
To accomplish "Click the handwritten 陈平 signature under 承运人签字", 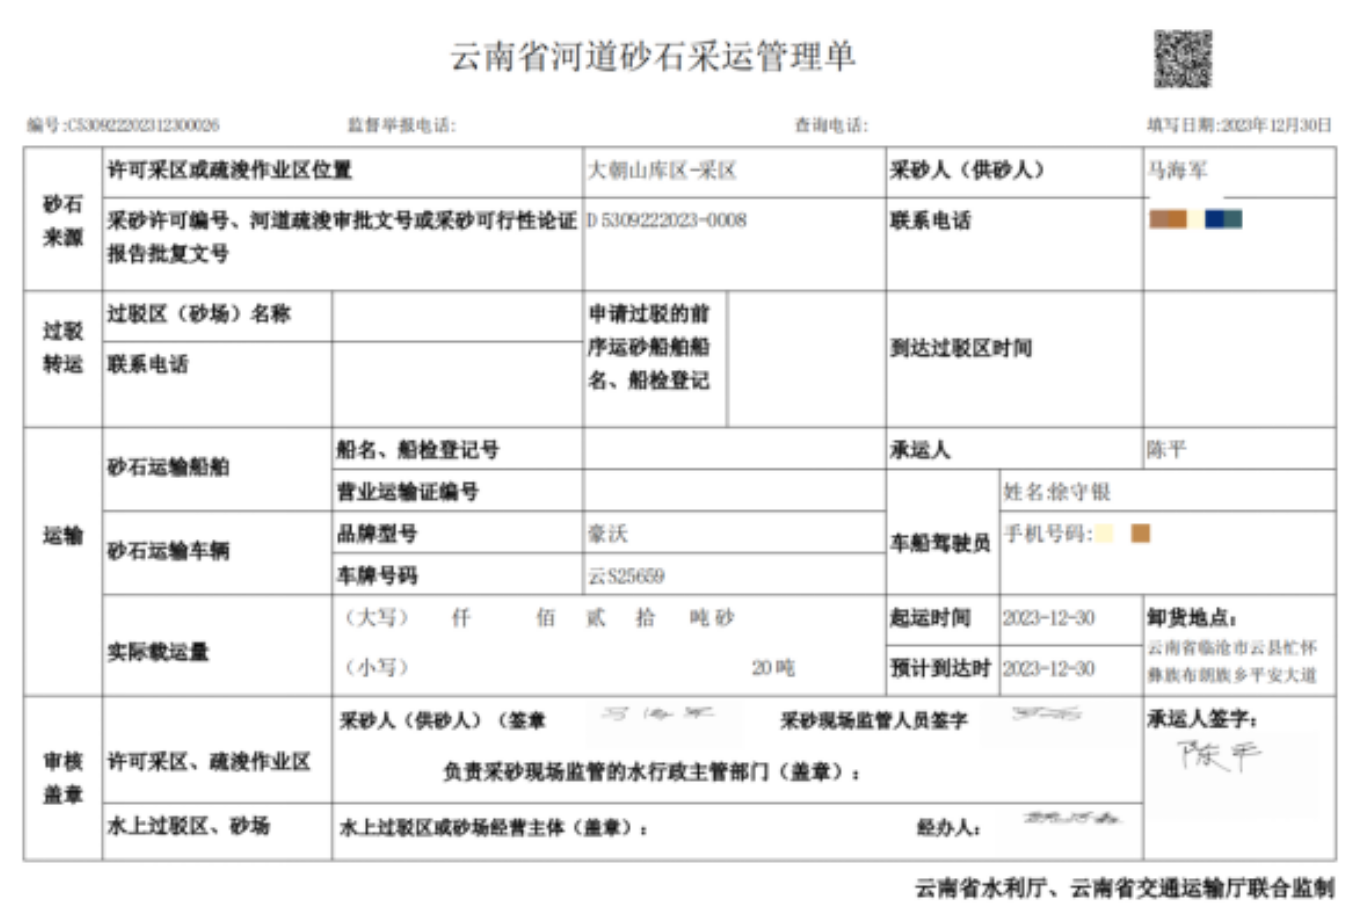I will tap(1218, 755).
